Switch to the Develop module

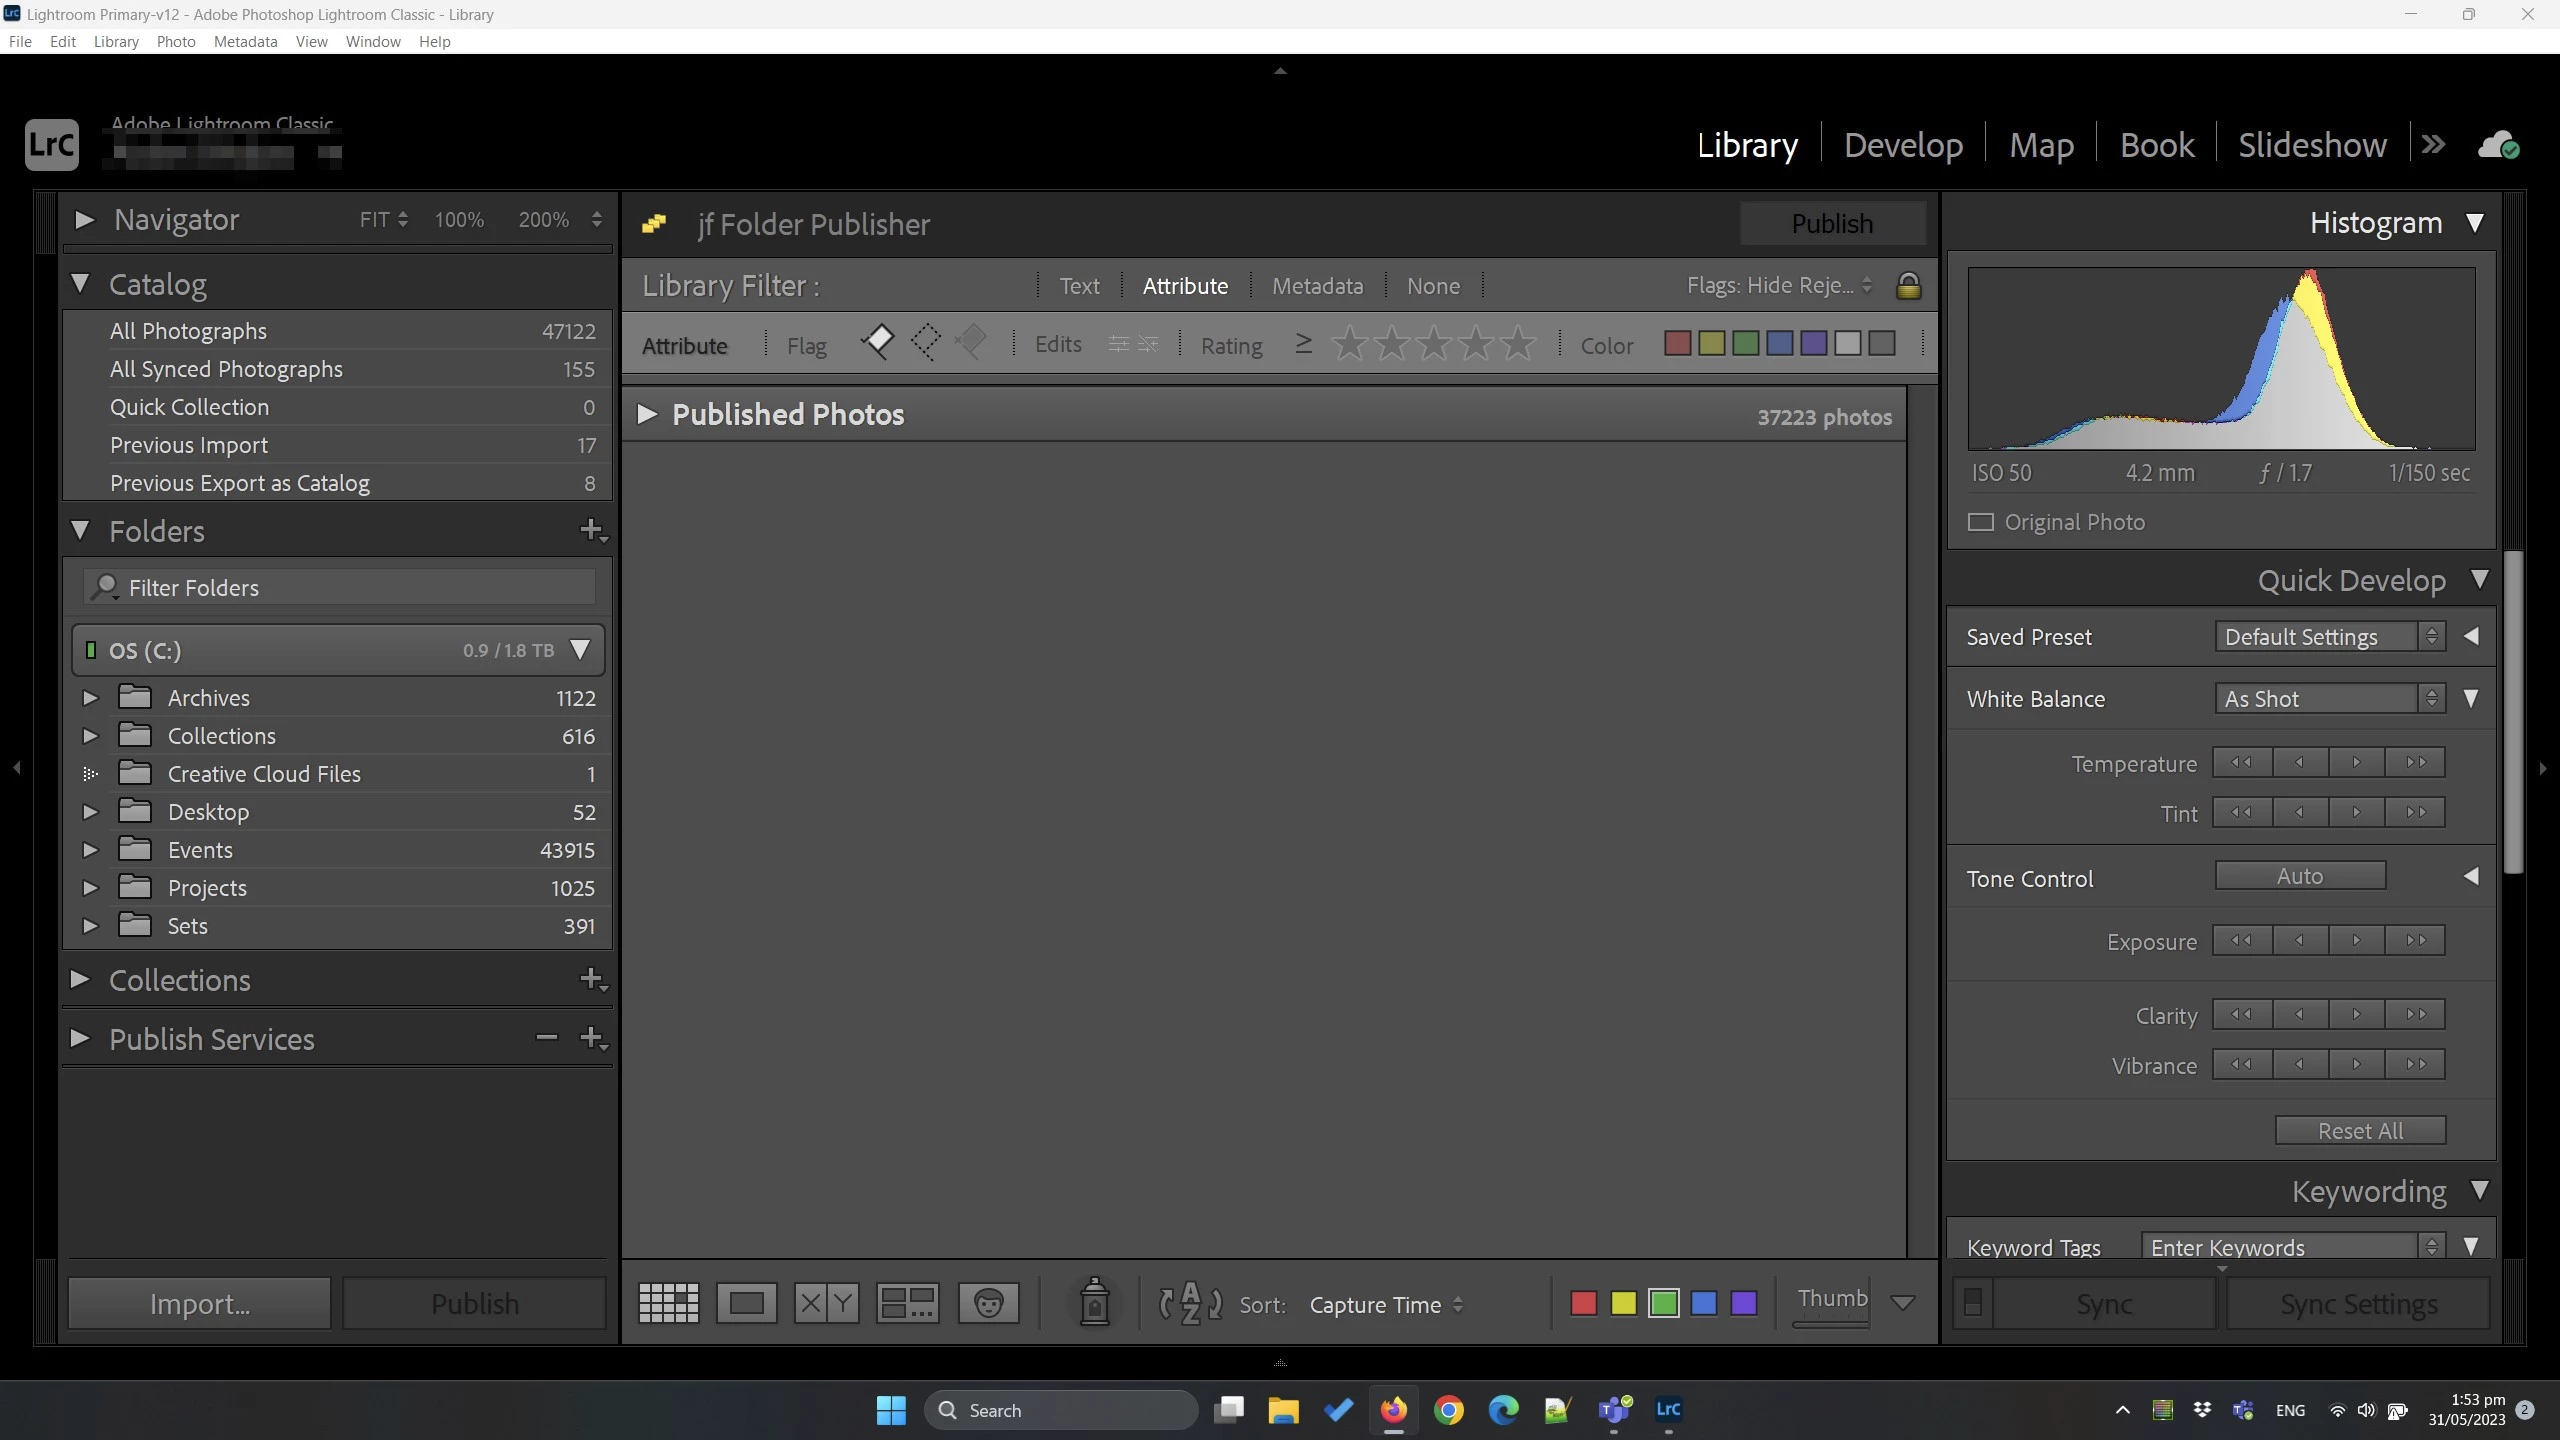click(1903, 145)
